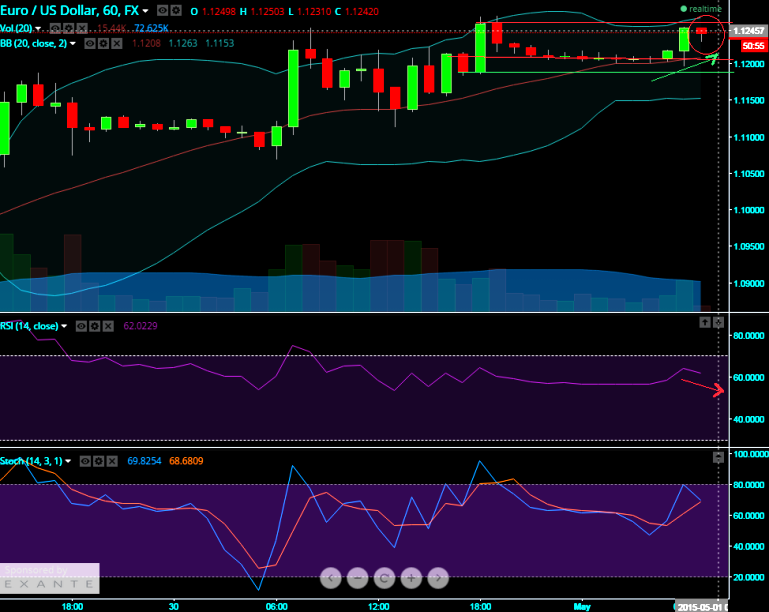The height and width of the screenshot is (612, 769).
Task: Click the close price value 1.12420
Action: point(361,11)
